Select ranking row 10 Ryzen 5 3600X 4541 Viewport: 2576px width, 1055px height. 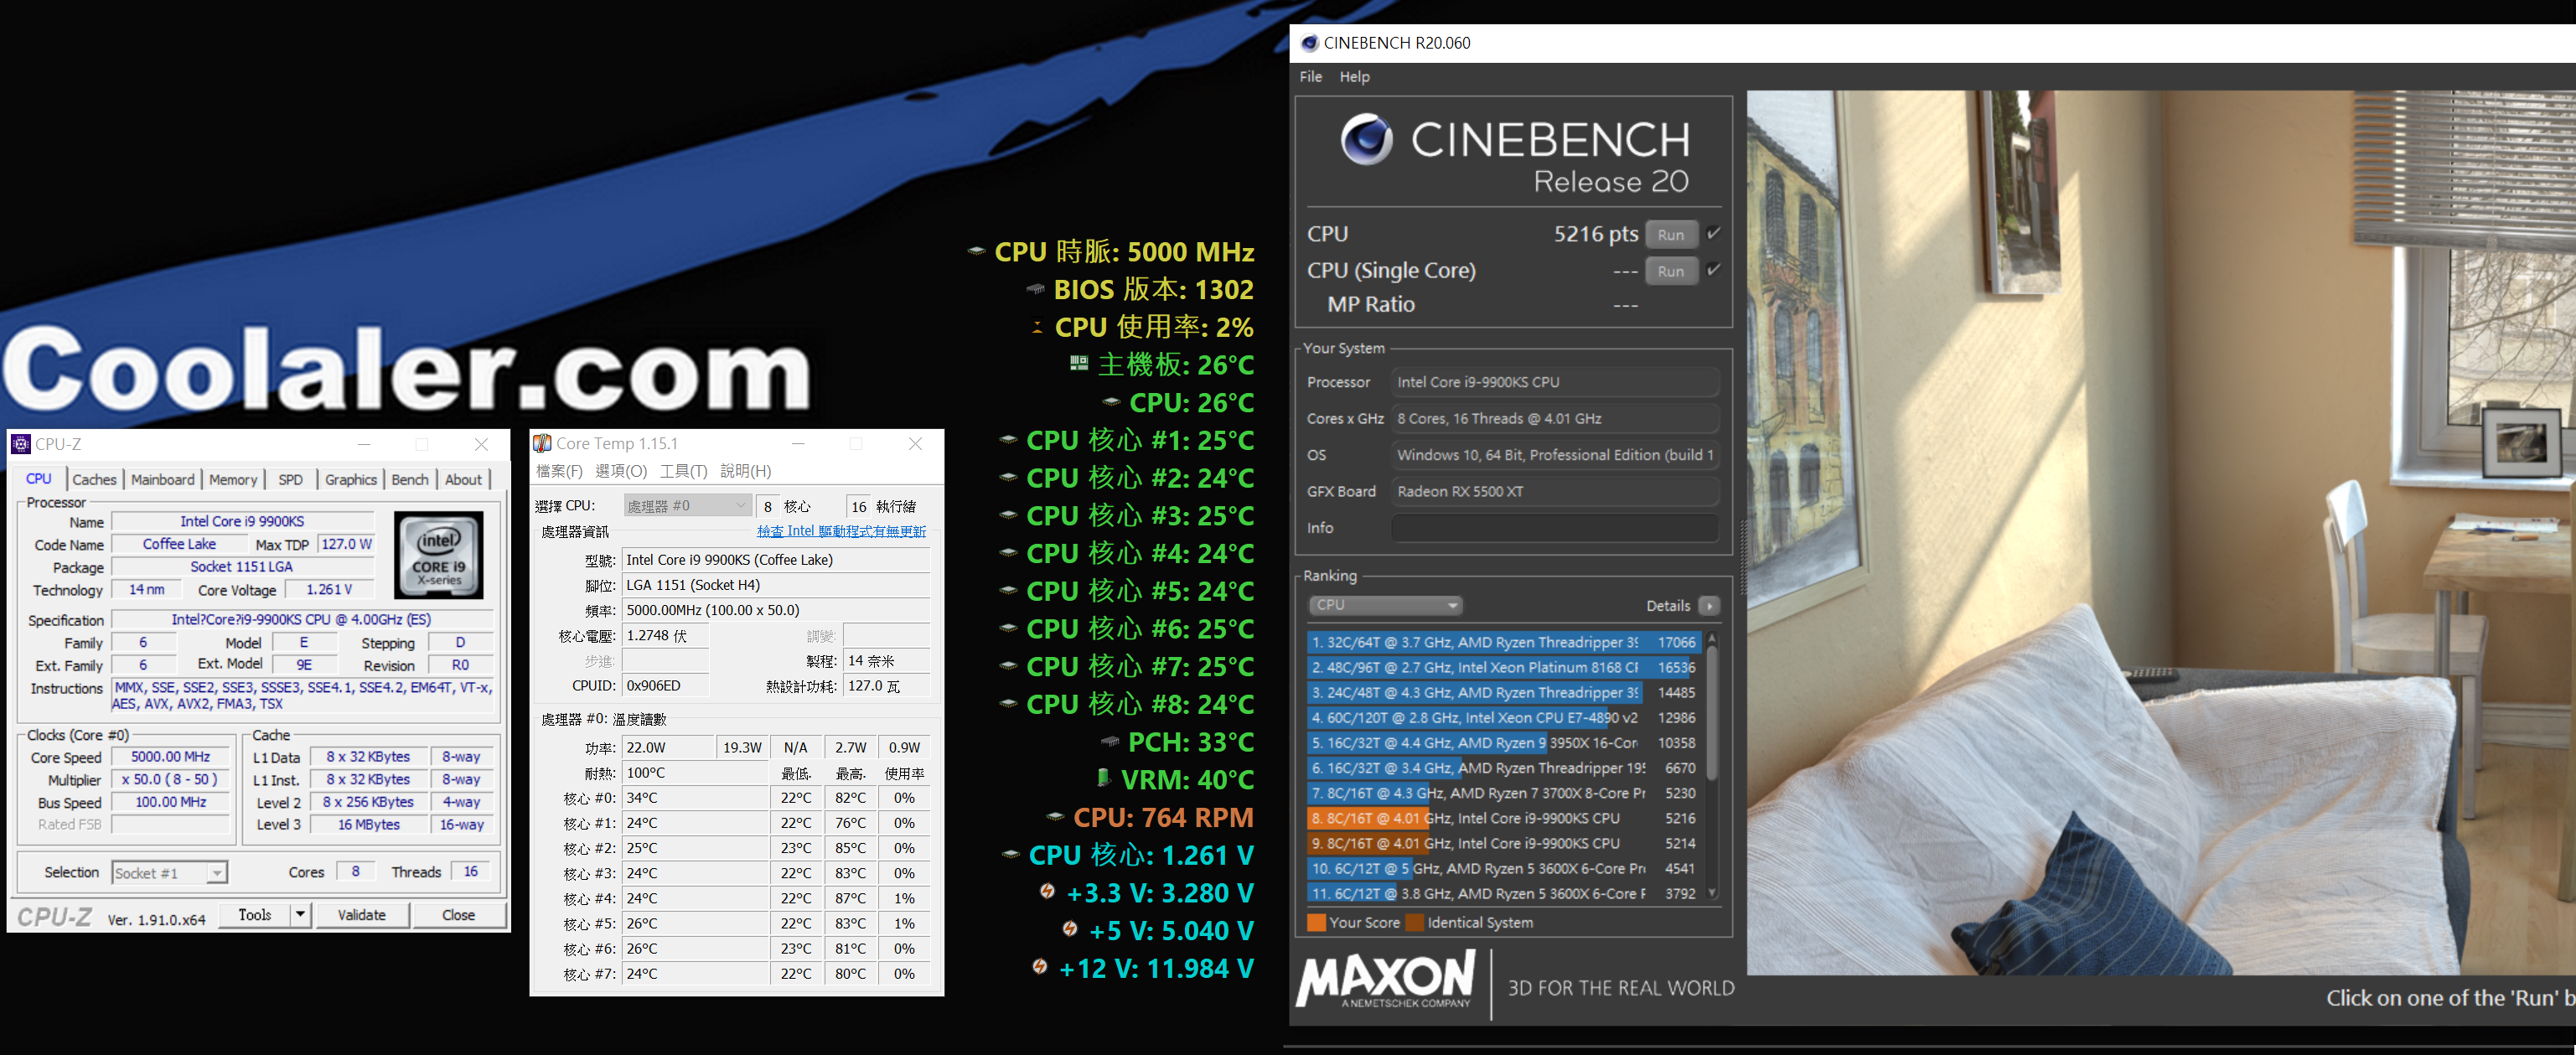(x=1503, y=869)
